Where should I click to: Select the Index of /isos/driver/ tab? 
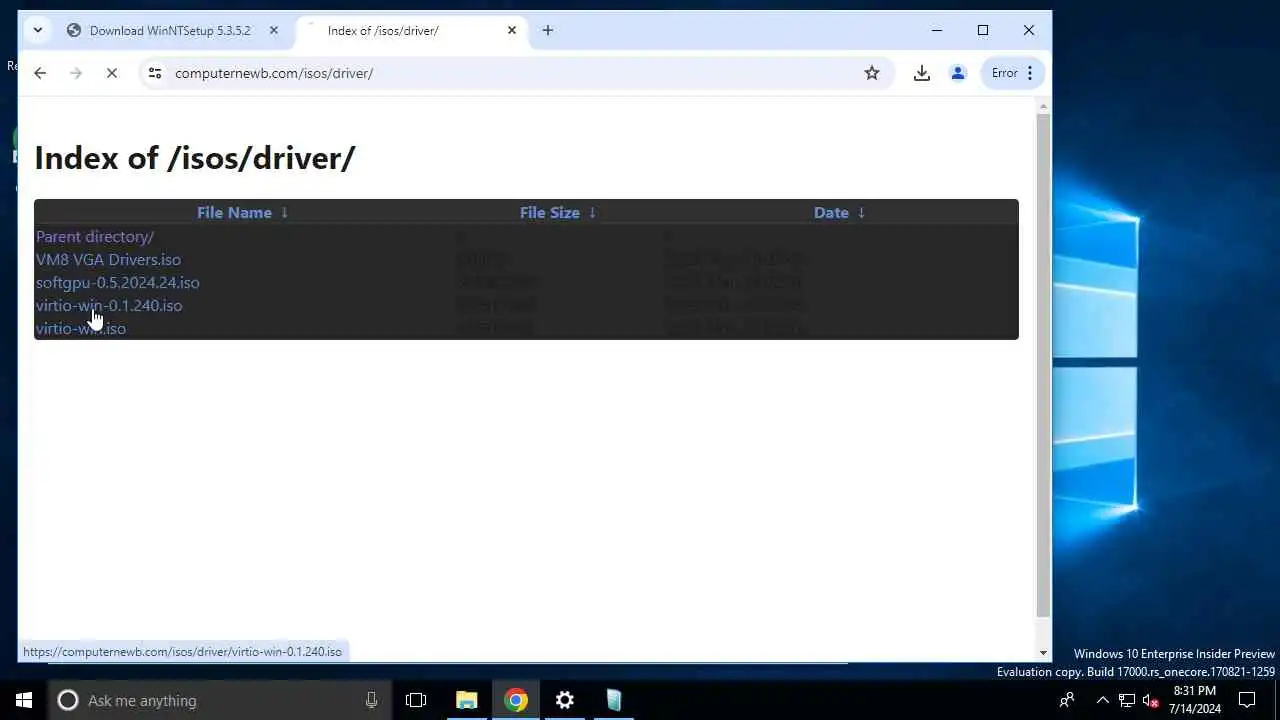(x=411, y=30)
